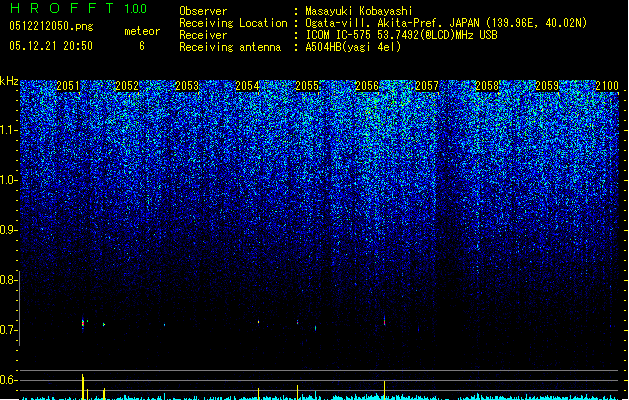Click the 'Receiving antenna' label
This screenshot has width=629, height=400.
click(x=230, y=47)
